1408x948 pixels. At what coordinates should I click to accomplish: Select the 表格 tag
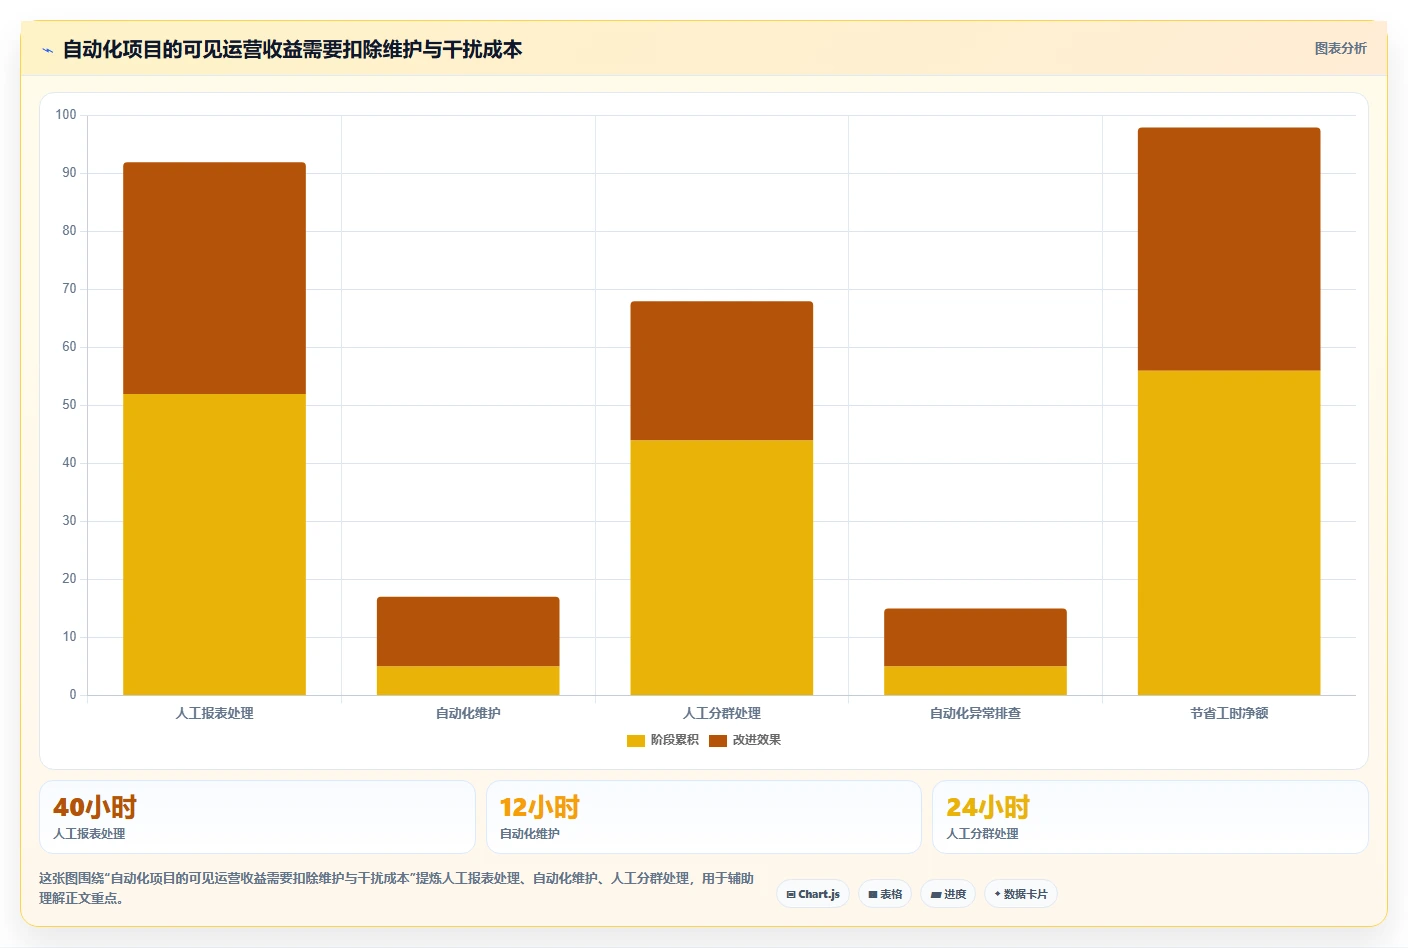click(885, 894)
